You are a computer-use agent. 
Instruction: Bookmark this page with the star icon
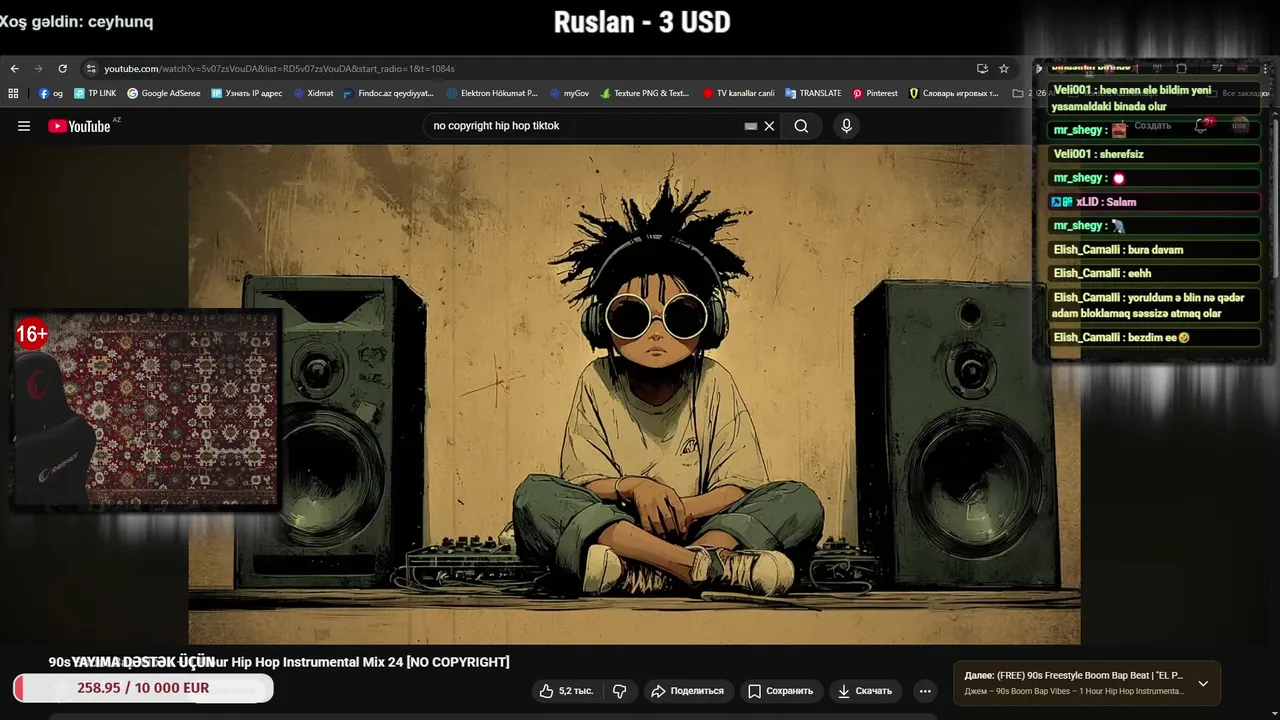point(1004,69)
